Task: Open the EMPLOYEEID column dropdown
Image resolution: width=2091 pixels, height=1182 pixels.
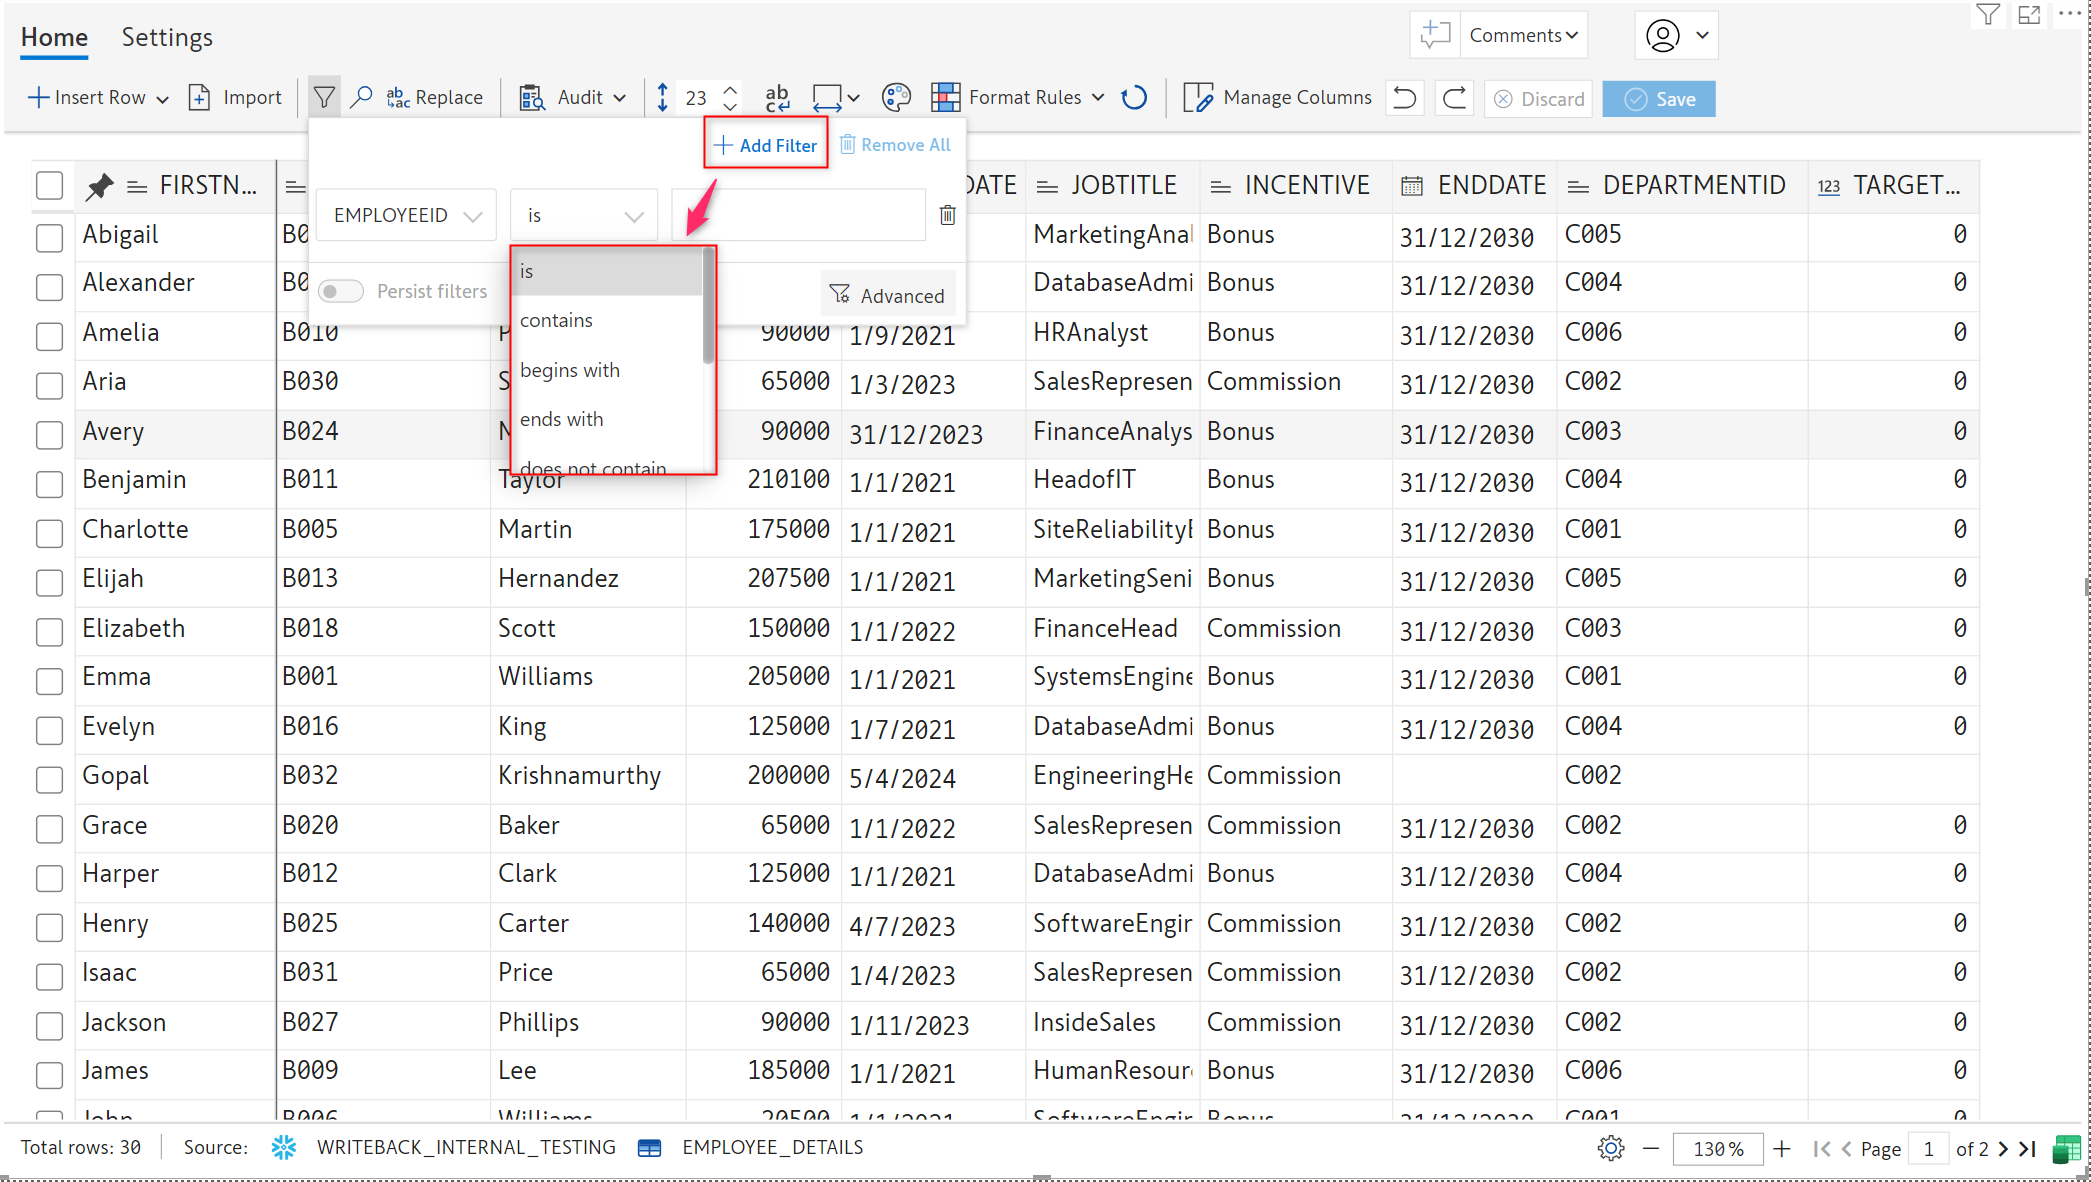Action: coord(407,215)
